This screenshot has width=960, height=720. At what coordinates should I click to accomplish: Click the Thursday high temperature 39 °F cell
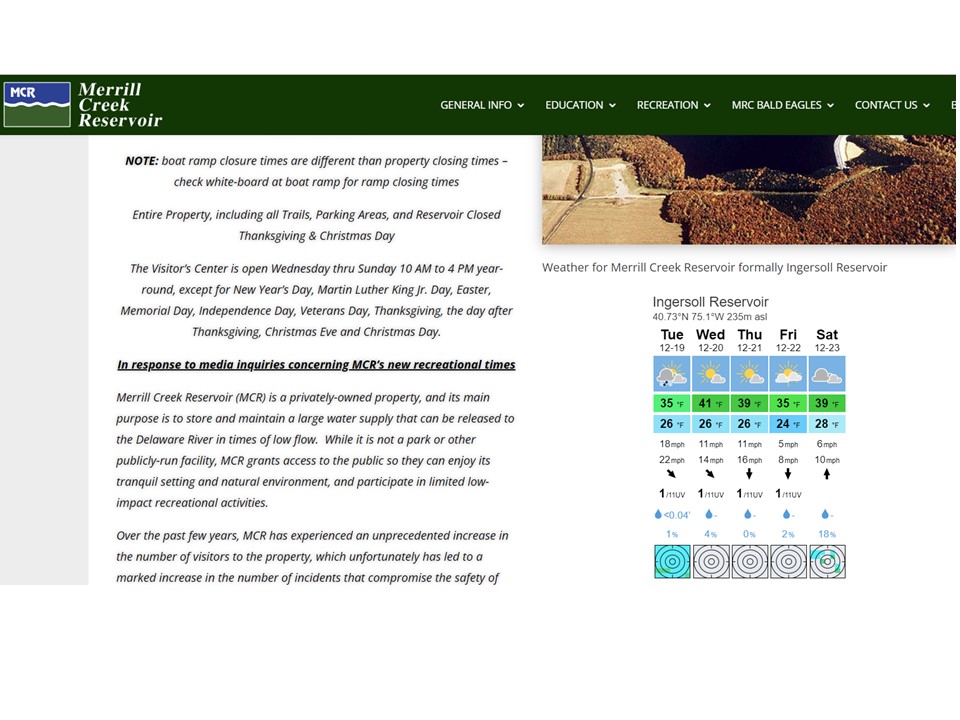click(749, 403)
